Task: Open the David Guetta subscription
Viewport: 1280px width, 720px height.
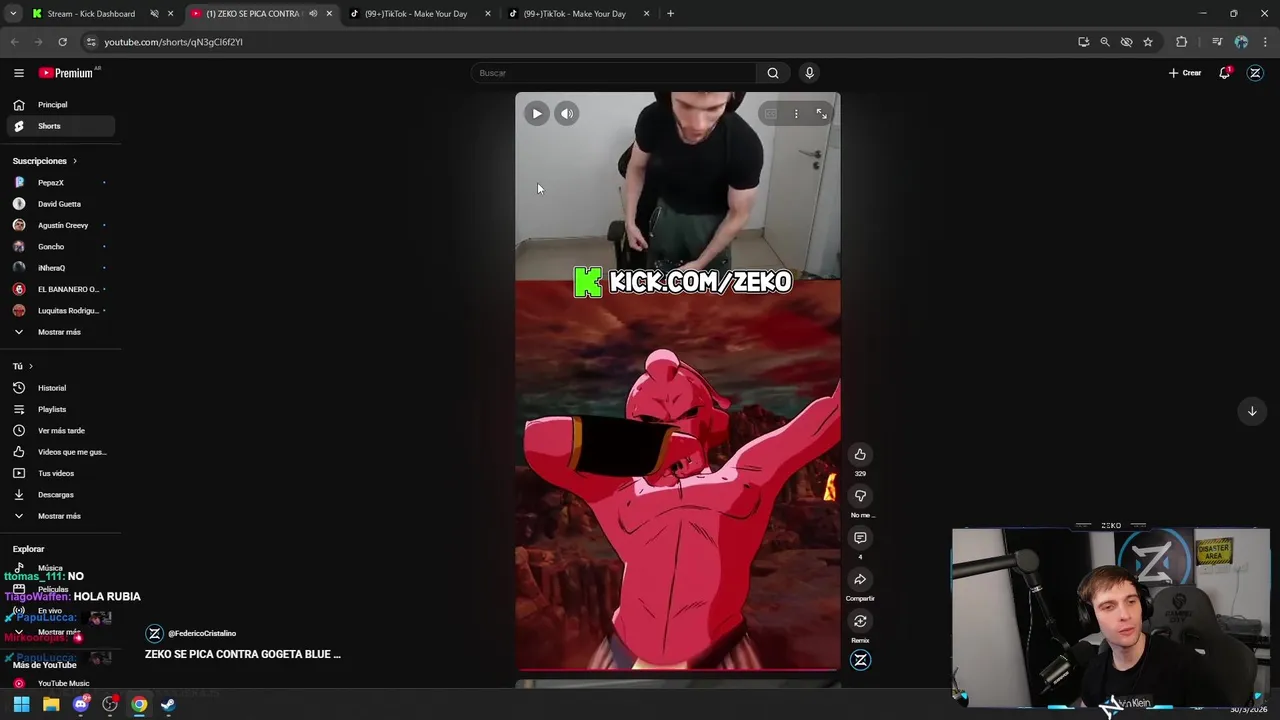Action: pyautogui.click(x=59, y=204)
